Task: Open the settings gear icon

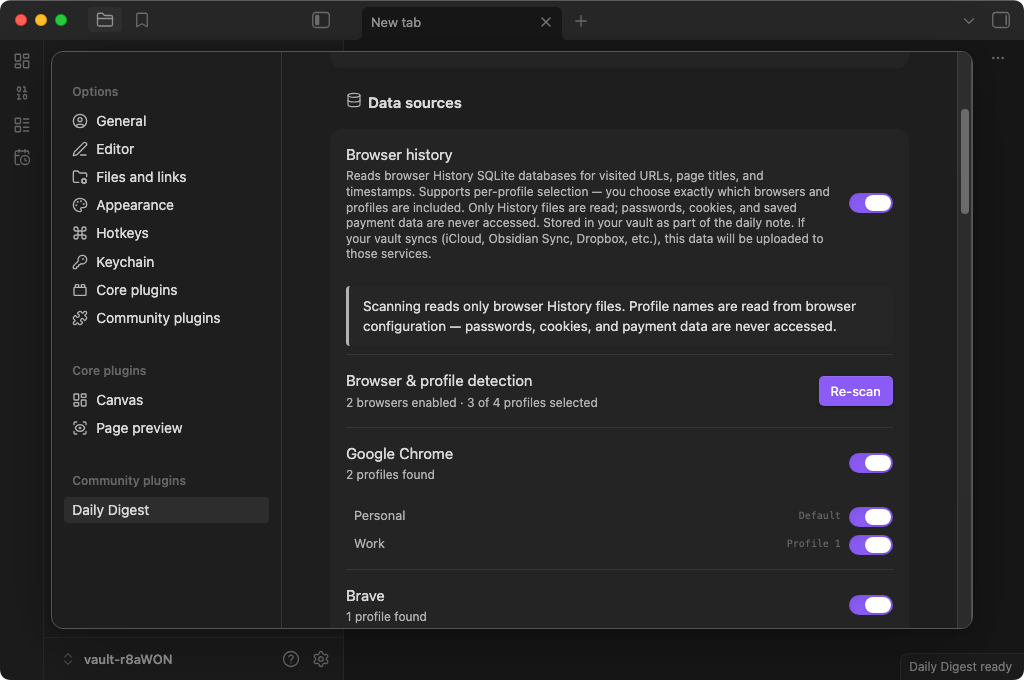Action: click(321, 659)
